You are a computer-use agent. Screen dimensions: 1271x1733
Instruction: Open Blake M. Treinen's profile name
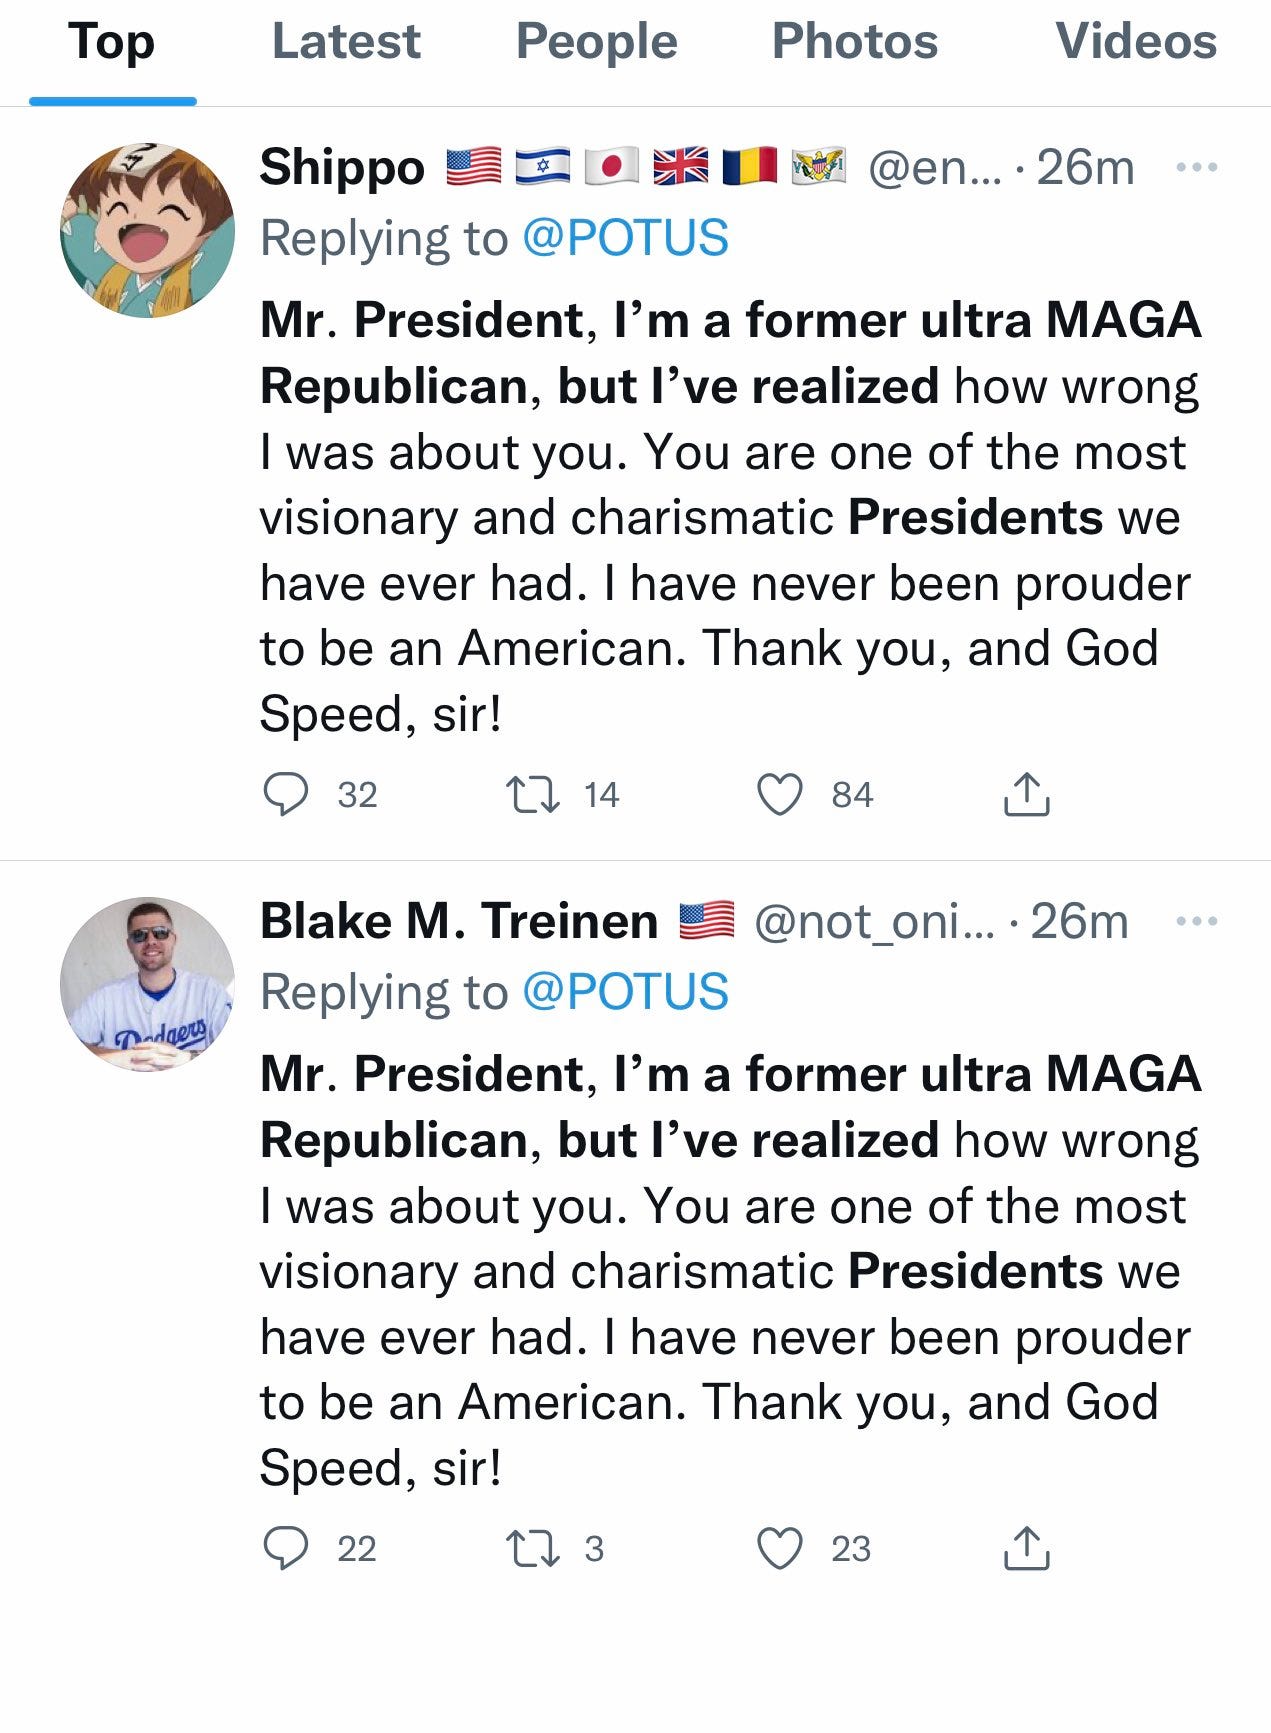[x=459, y=921]
